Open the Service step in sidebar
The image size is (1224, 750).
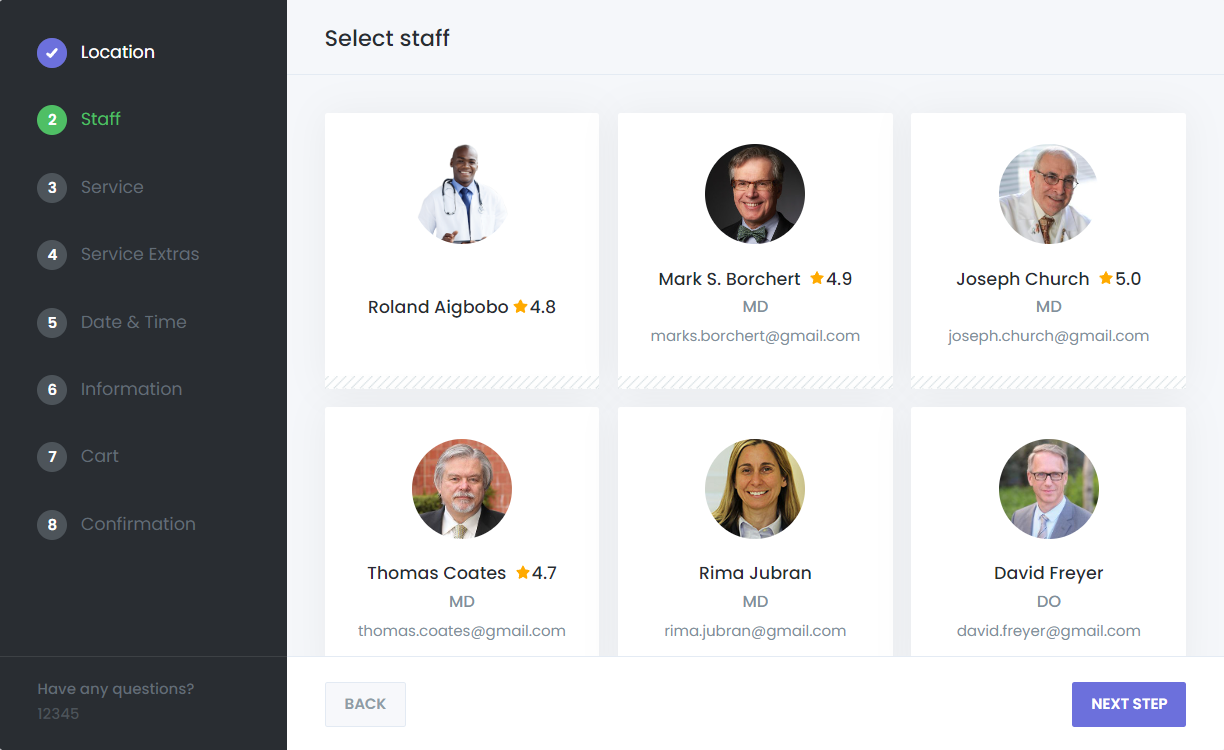[x=112, y=187]
